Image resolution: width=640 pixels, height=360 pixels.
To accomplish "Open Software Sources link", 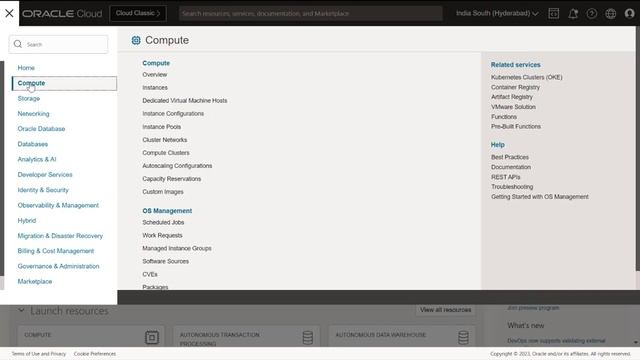I will click(165, 261).
